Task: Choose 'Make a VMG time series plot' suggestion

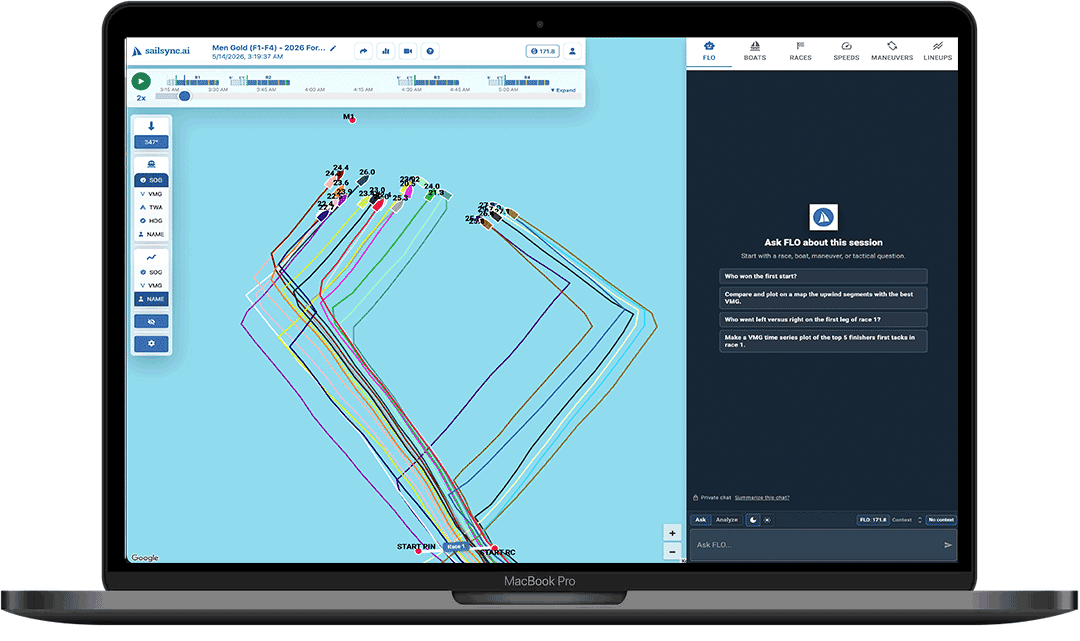Action: [x=823, y=341]
